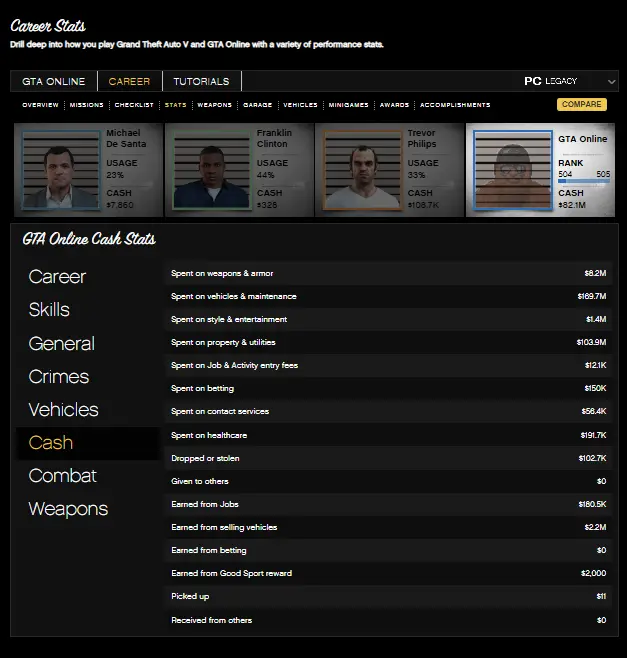Select the Career tab

pyautogui.click(x=129, y=81)
